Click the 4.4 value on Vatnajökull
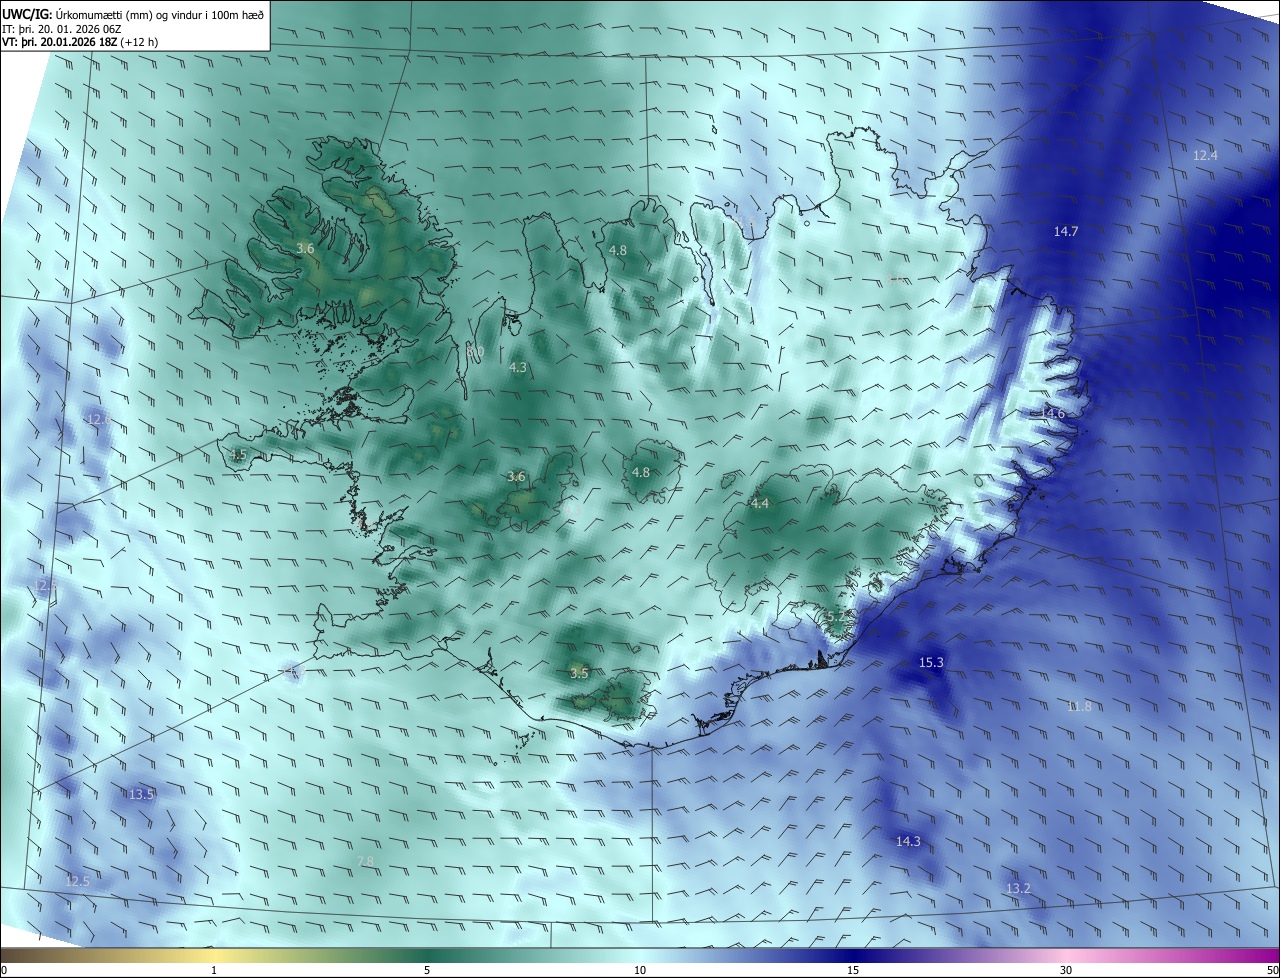 [x=760, y=503]
